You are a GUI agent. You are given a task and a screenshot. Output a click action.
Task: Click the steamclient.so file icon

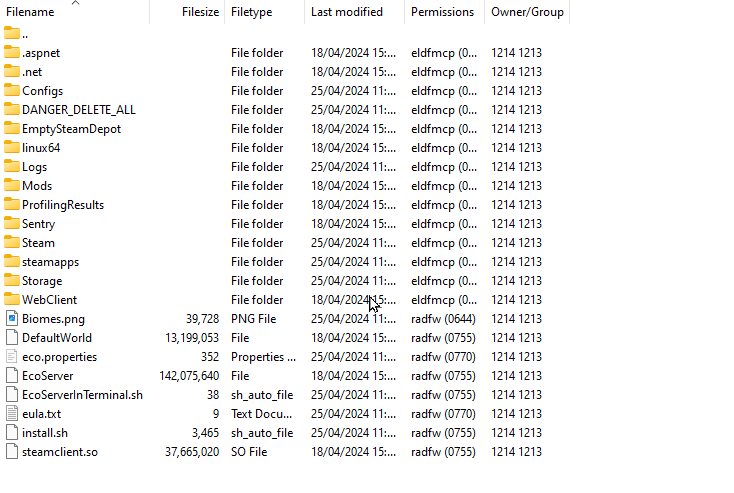point(12,452)
